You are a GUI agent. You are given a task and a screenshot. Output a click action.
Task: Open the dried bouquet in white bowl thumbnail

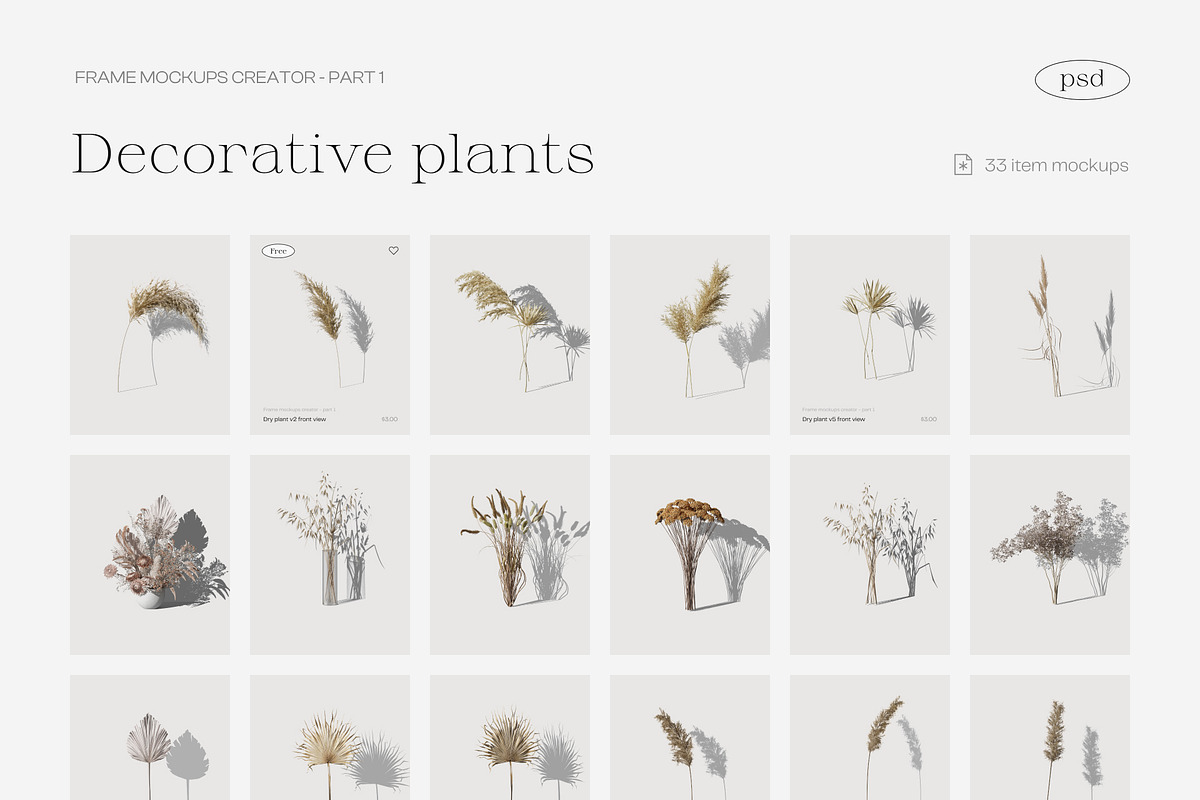click(x=150, y=555)
